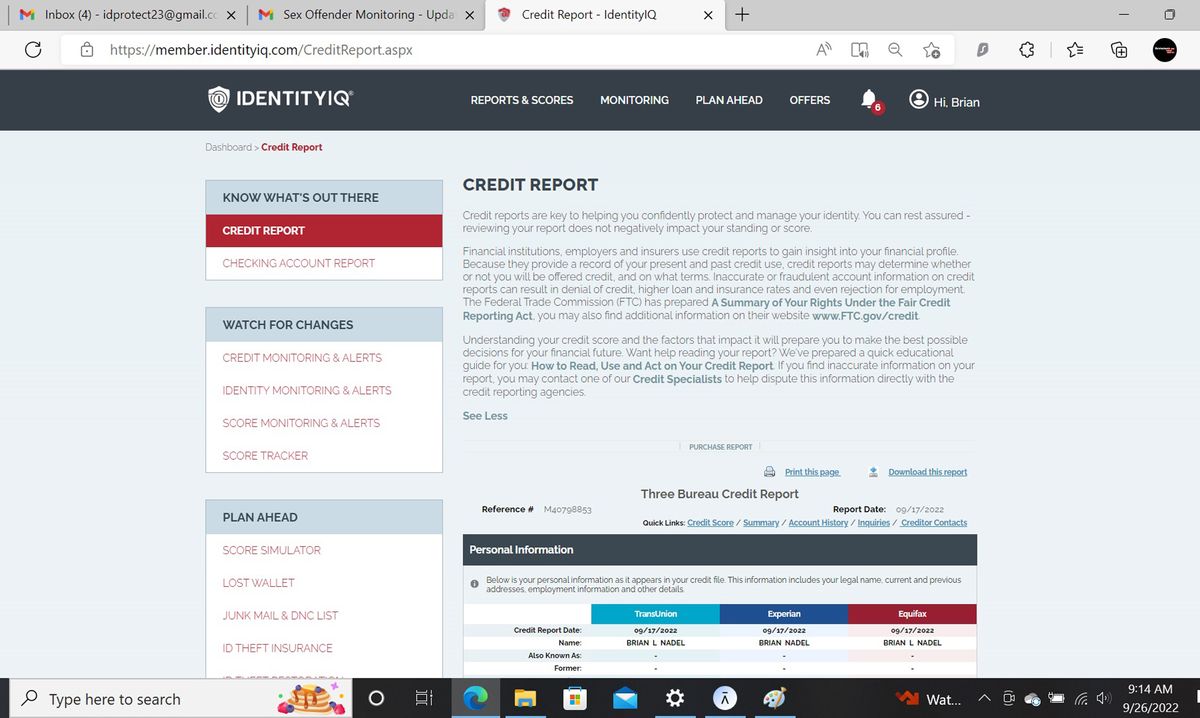Image resolution: width=1200 pixels, height=718 pixels.
Task: Open the Favorites star-list icon
Action: [x=1073, y=48]
